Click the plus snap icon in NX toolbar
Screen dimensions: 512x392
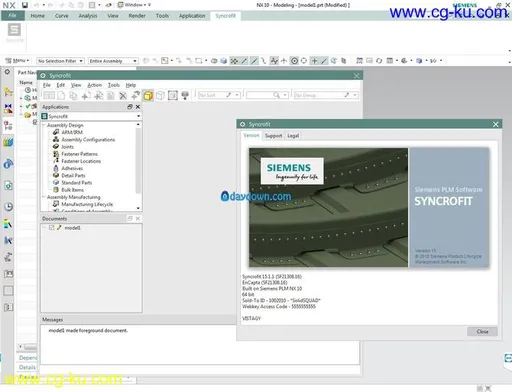point(314,61)
